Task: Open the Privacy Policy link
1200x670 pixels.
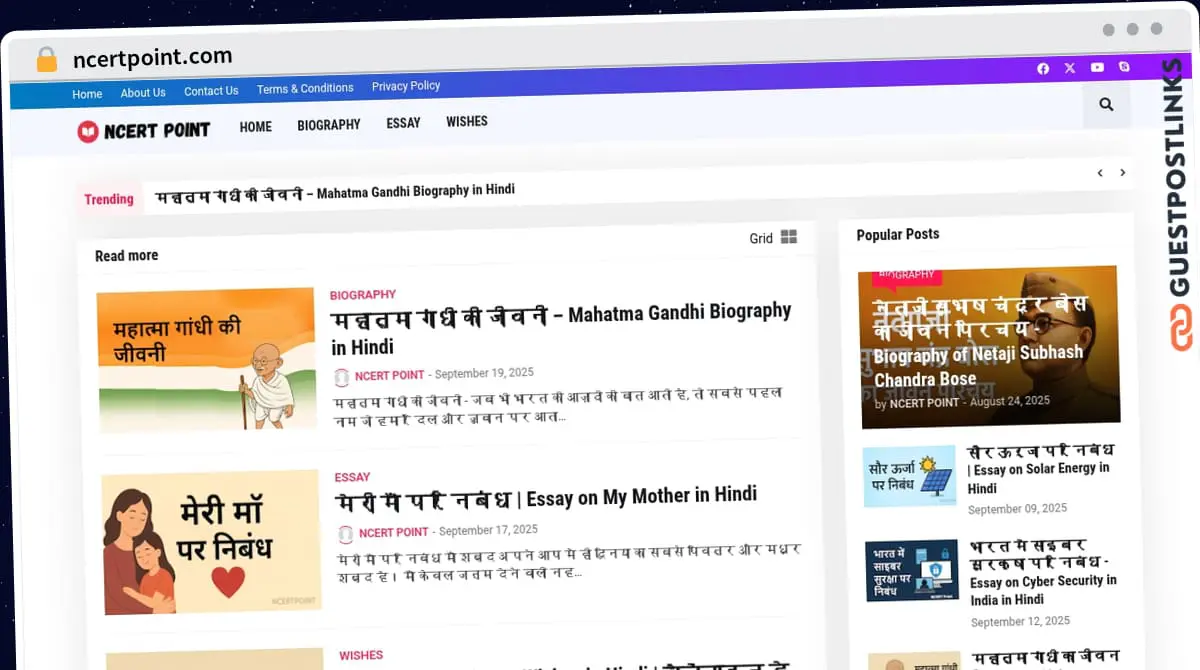Action: [406, 86]
